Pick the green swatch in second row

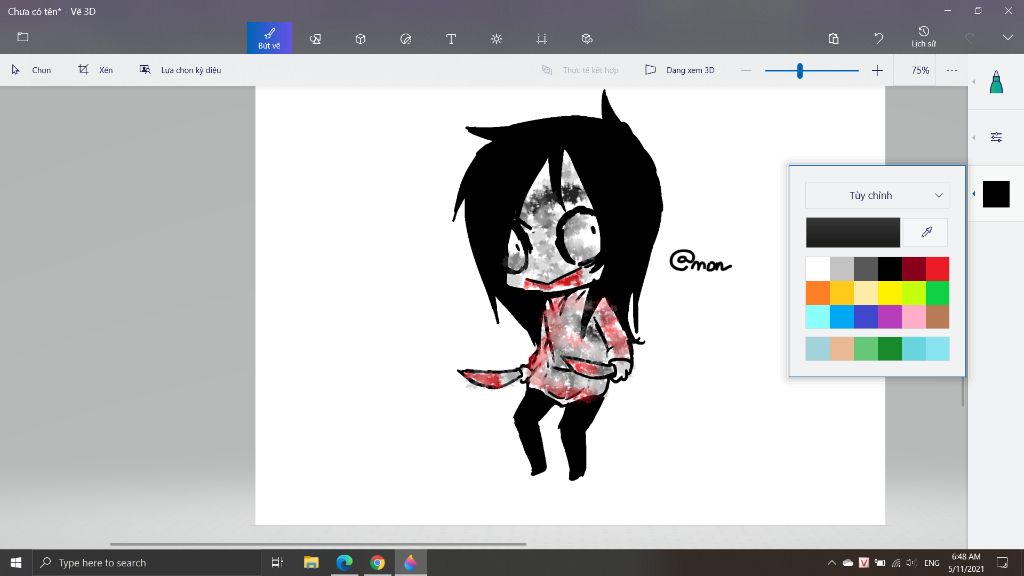pyautogui.click(x=937, y=293)
